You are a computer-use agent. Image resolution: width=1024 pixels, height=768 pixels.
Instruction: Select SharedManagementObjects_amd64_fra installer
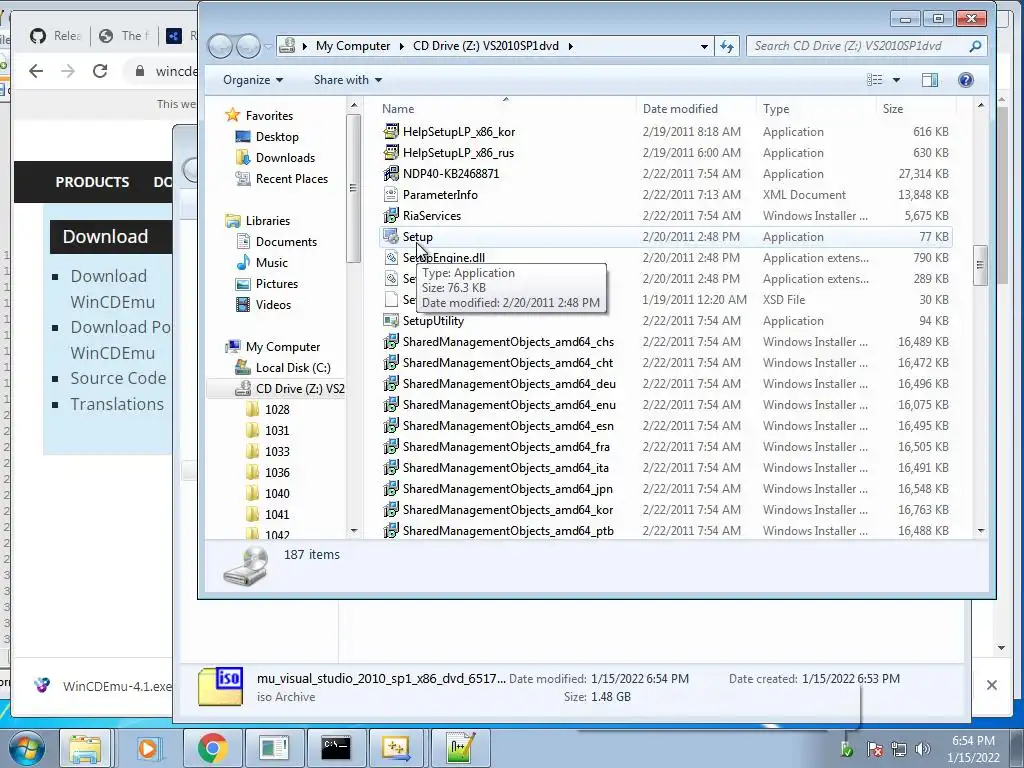click(665, 447)
